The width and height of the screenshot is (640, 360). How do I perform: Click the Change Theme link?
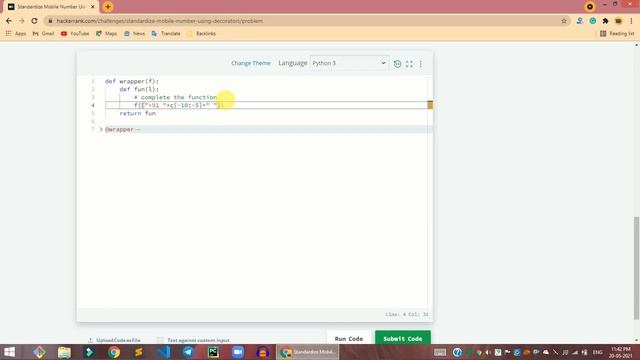tap(251, 63)
